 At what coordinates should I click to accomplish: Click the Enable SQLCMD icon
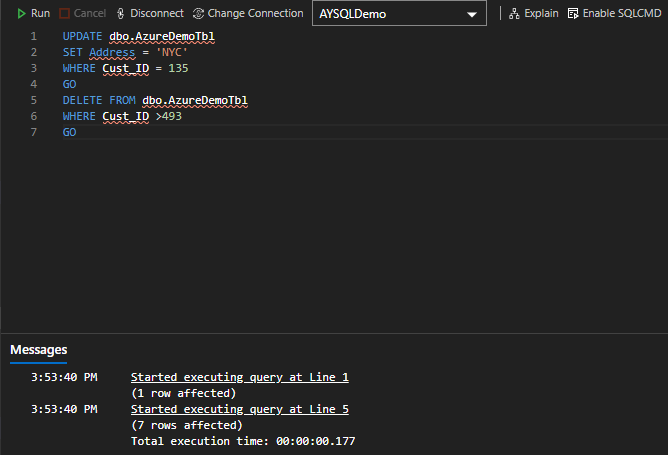coord(573,14)
